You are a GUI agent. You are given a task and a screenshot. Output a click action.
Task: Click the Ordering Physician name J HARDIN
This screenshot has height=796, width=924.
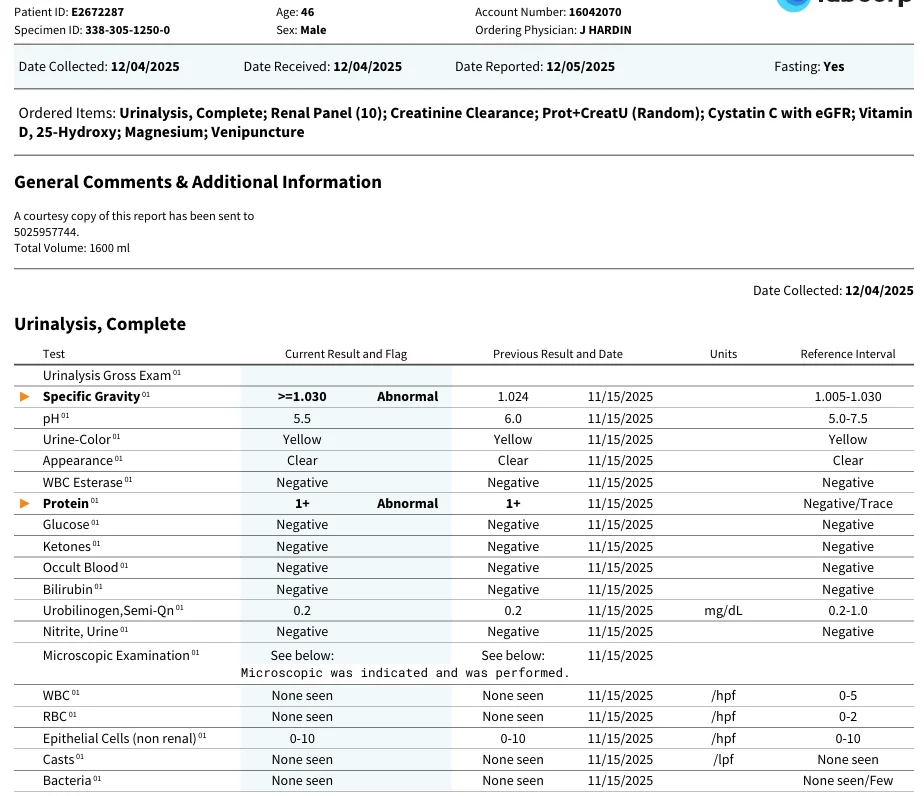[605, 30]
